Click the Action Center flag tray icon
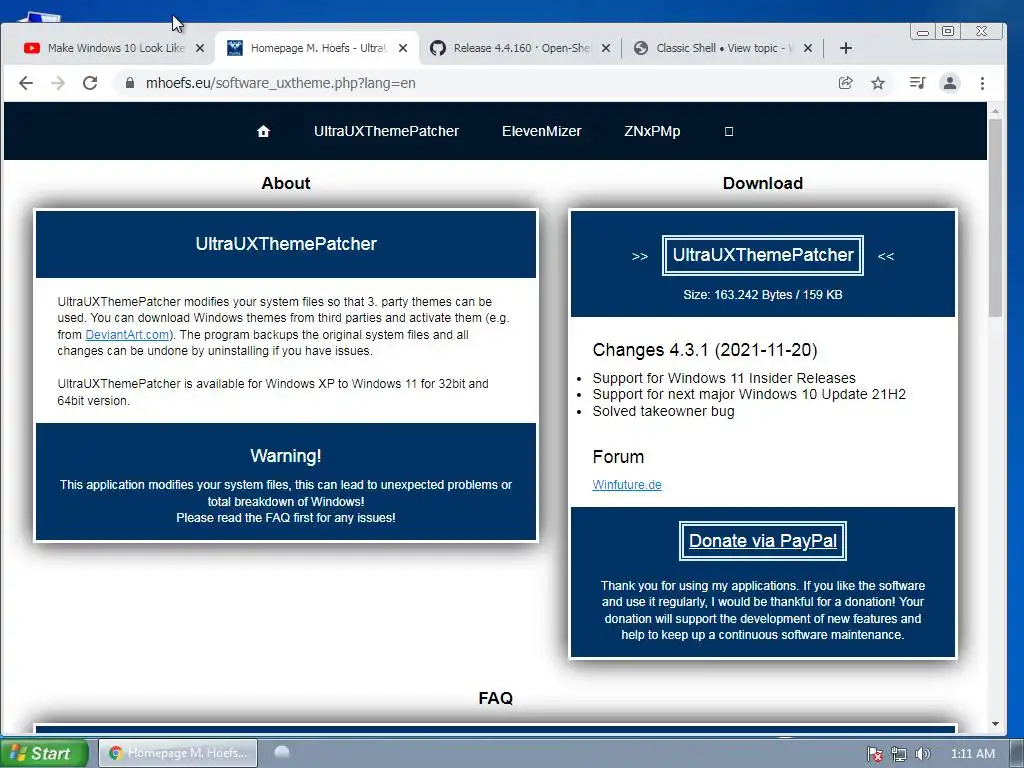 pyautogui.click(x=874, y=754)
